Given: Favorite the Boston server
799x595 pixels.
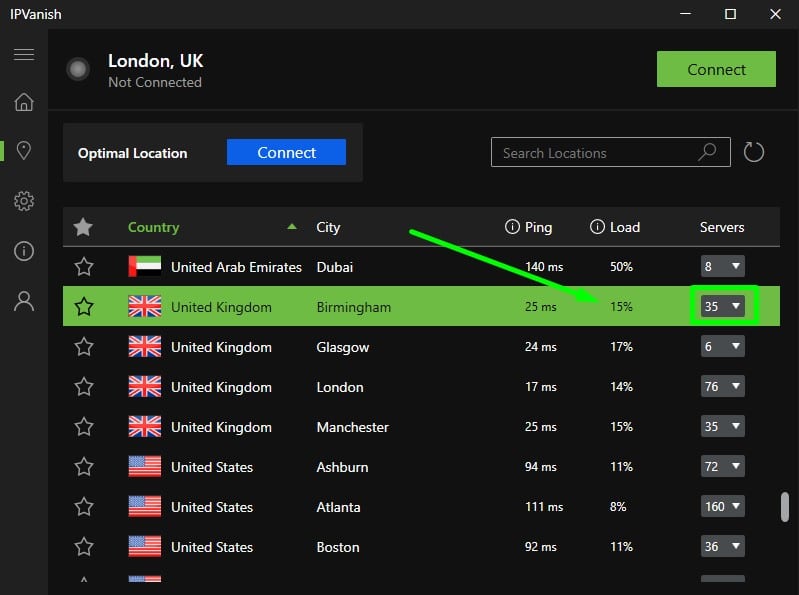Looking at the screenshot, I should (x=84, y=547).
